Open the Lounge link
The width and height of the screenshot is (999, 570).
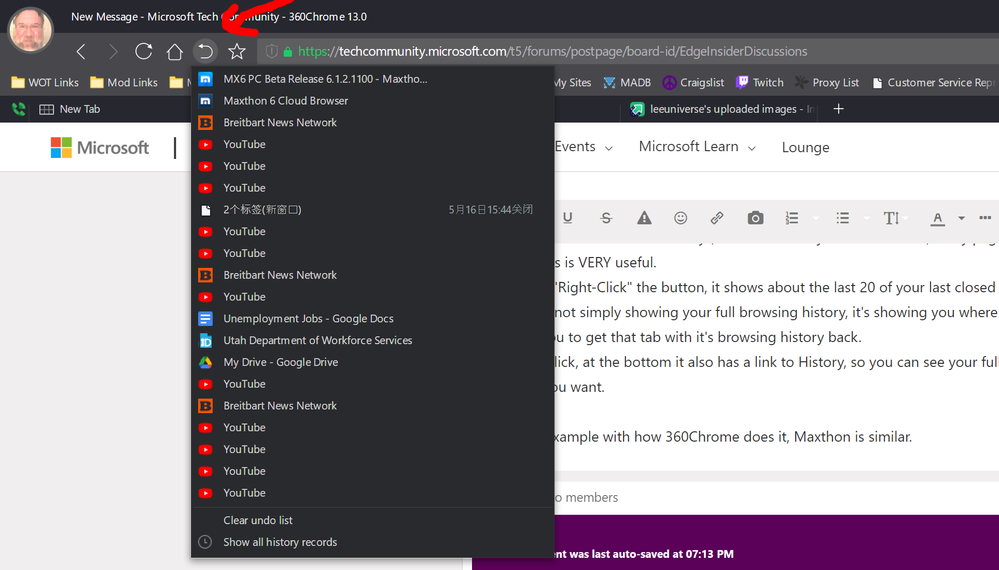pos(805,147)
